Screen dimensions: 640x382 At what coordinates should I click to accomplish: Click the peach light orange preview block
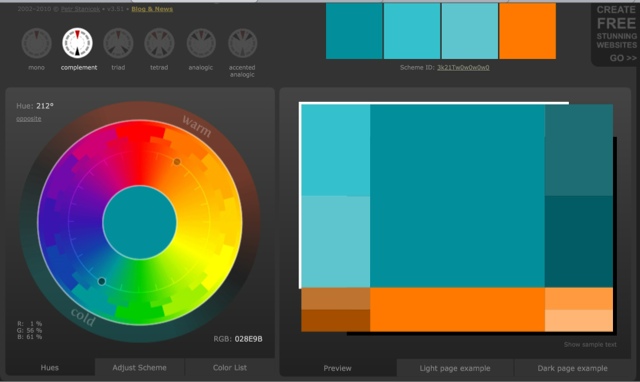pyautogui.click(x=579, y=320)
